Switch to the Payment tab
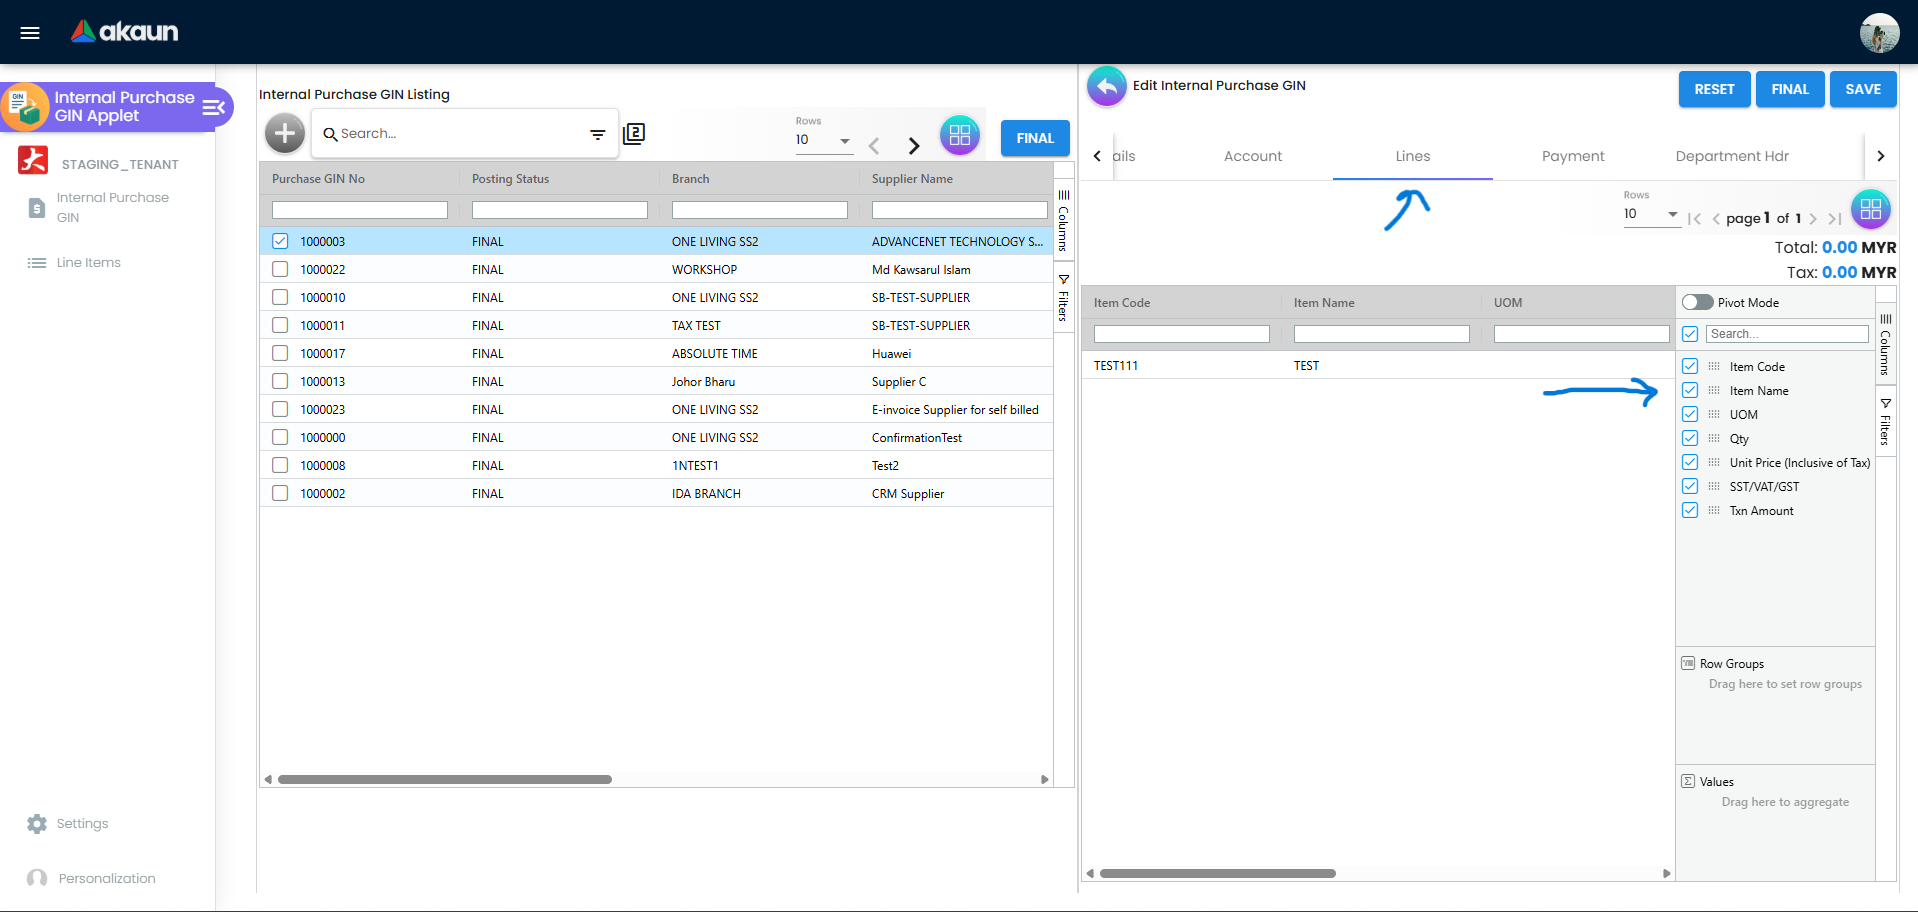 [1572, 156]
